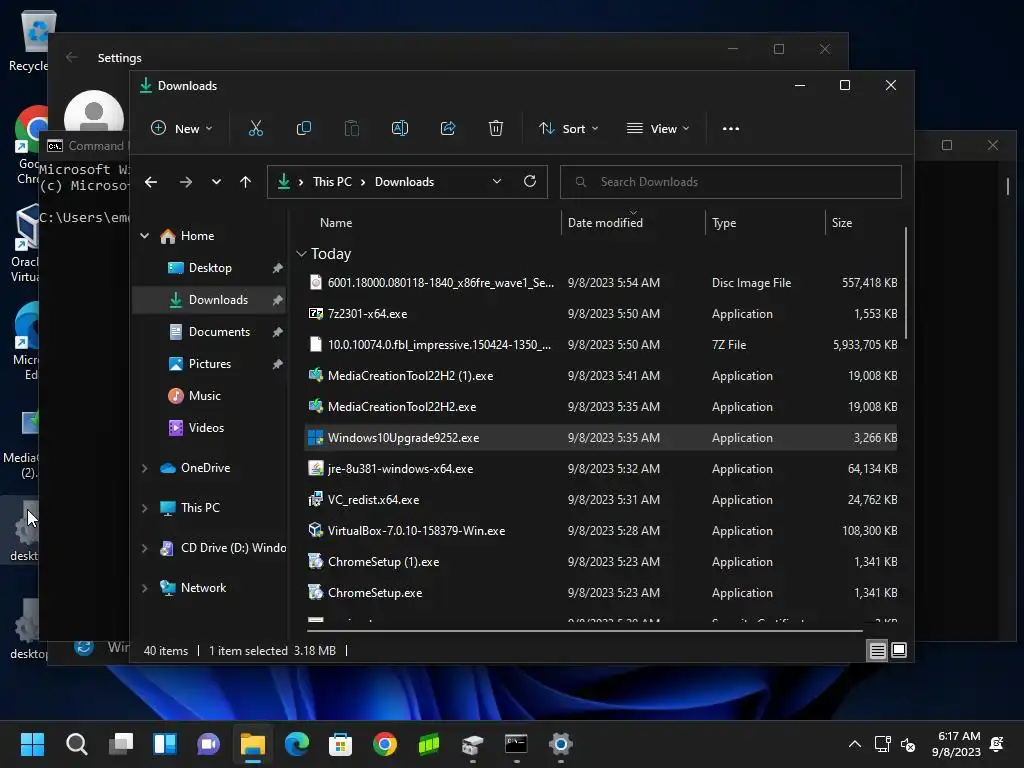
Task: Refresh the Downloads folder
Action: [530, 182]
